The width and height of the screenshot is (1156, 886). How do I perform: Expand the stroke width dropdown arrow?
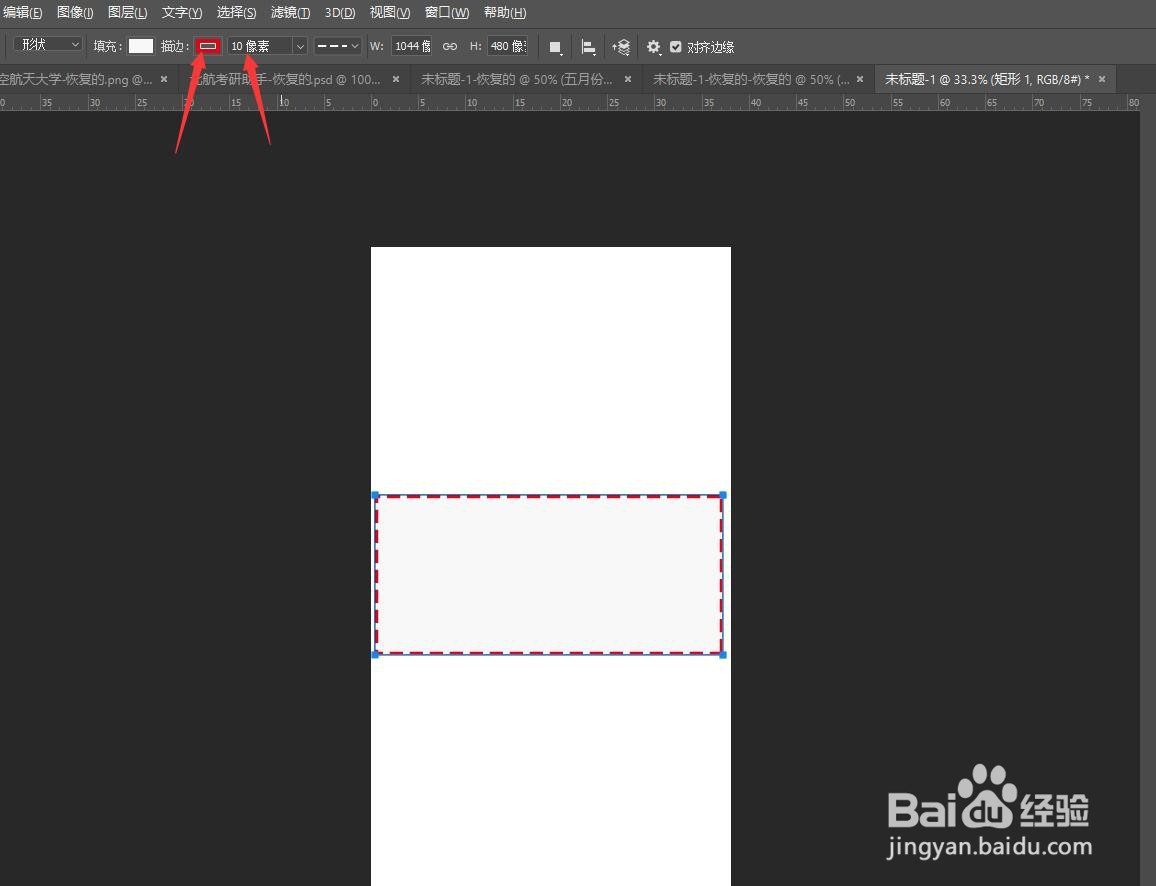pos(299,46)
